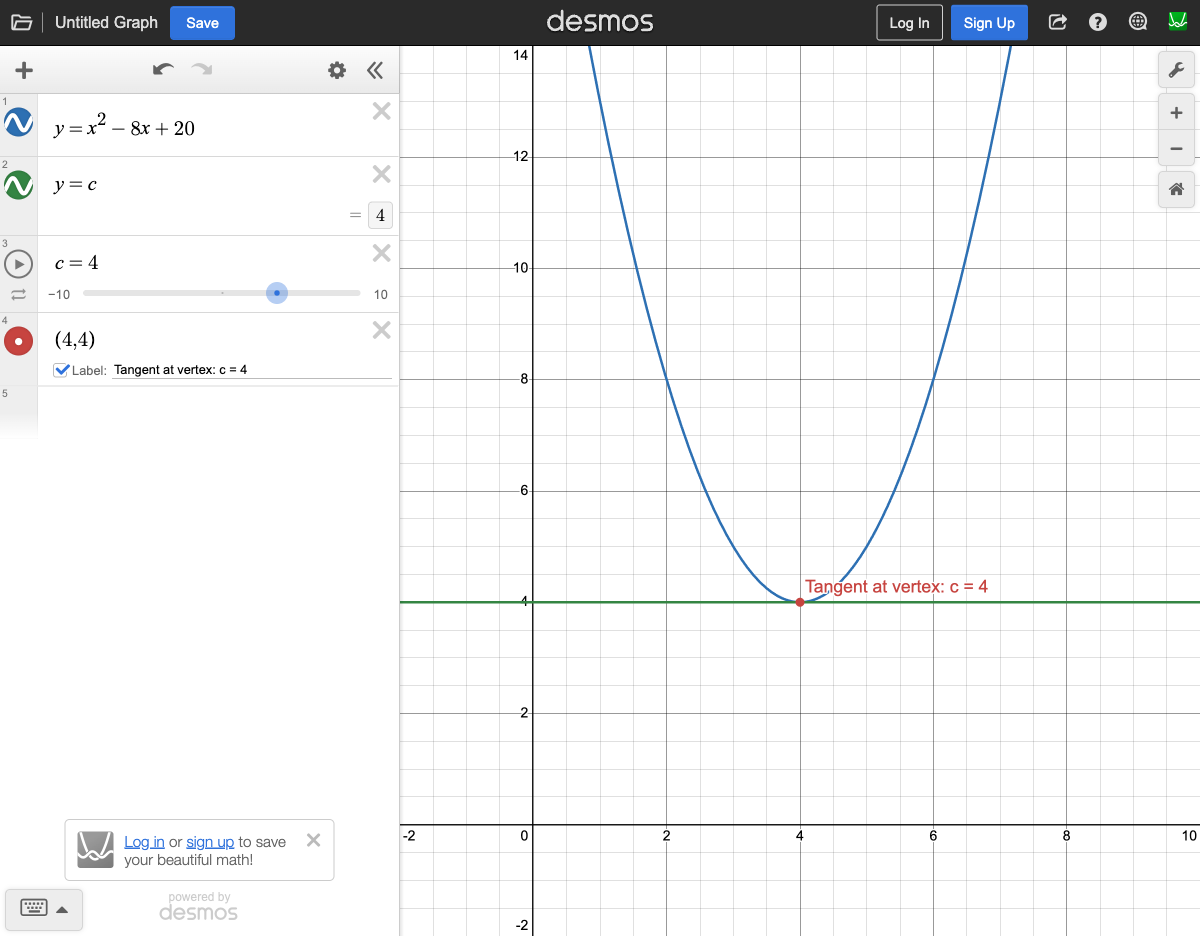The width and height of the screenshot is (1200, 936).
Task: Dismiss the save reminder banner
Action: [x=313, y=840]
